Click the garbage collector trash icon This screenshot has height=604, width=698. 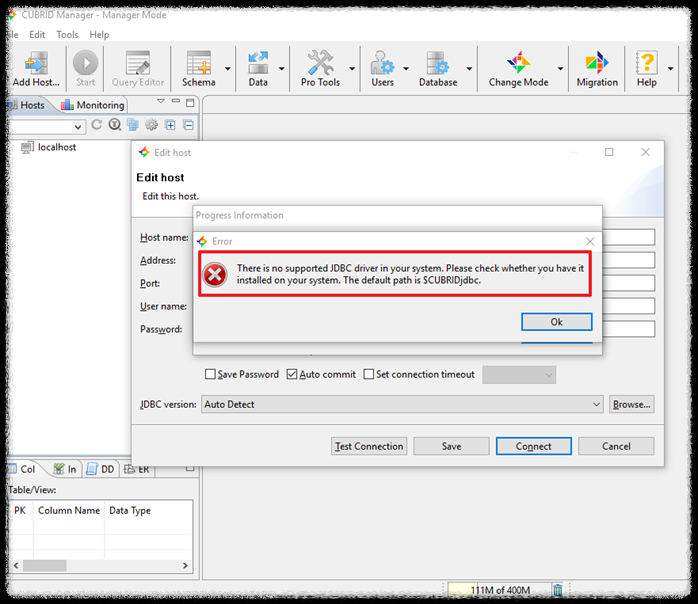click(x=557, y=590)
